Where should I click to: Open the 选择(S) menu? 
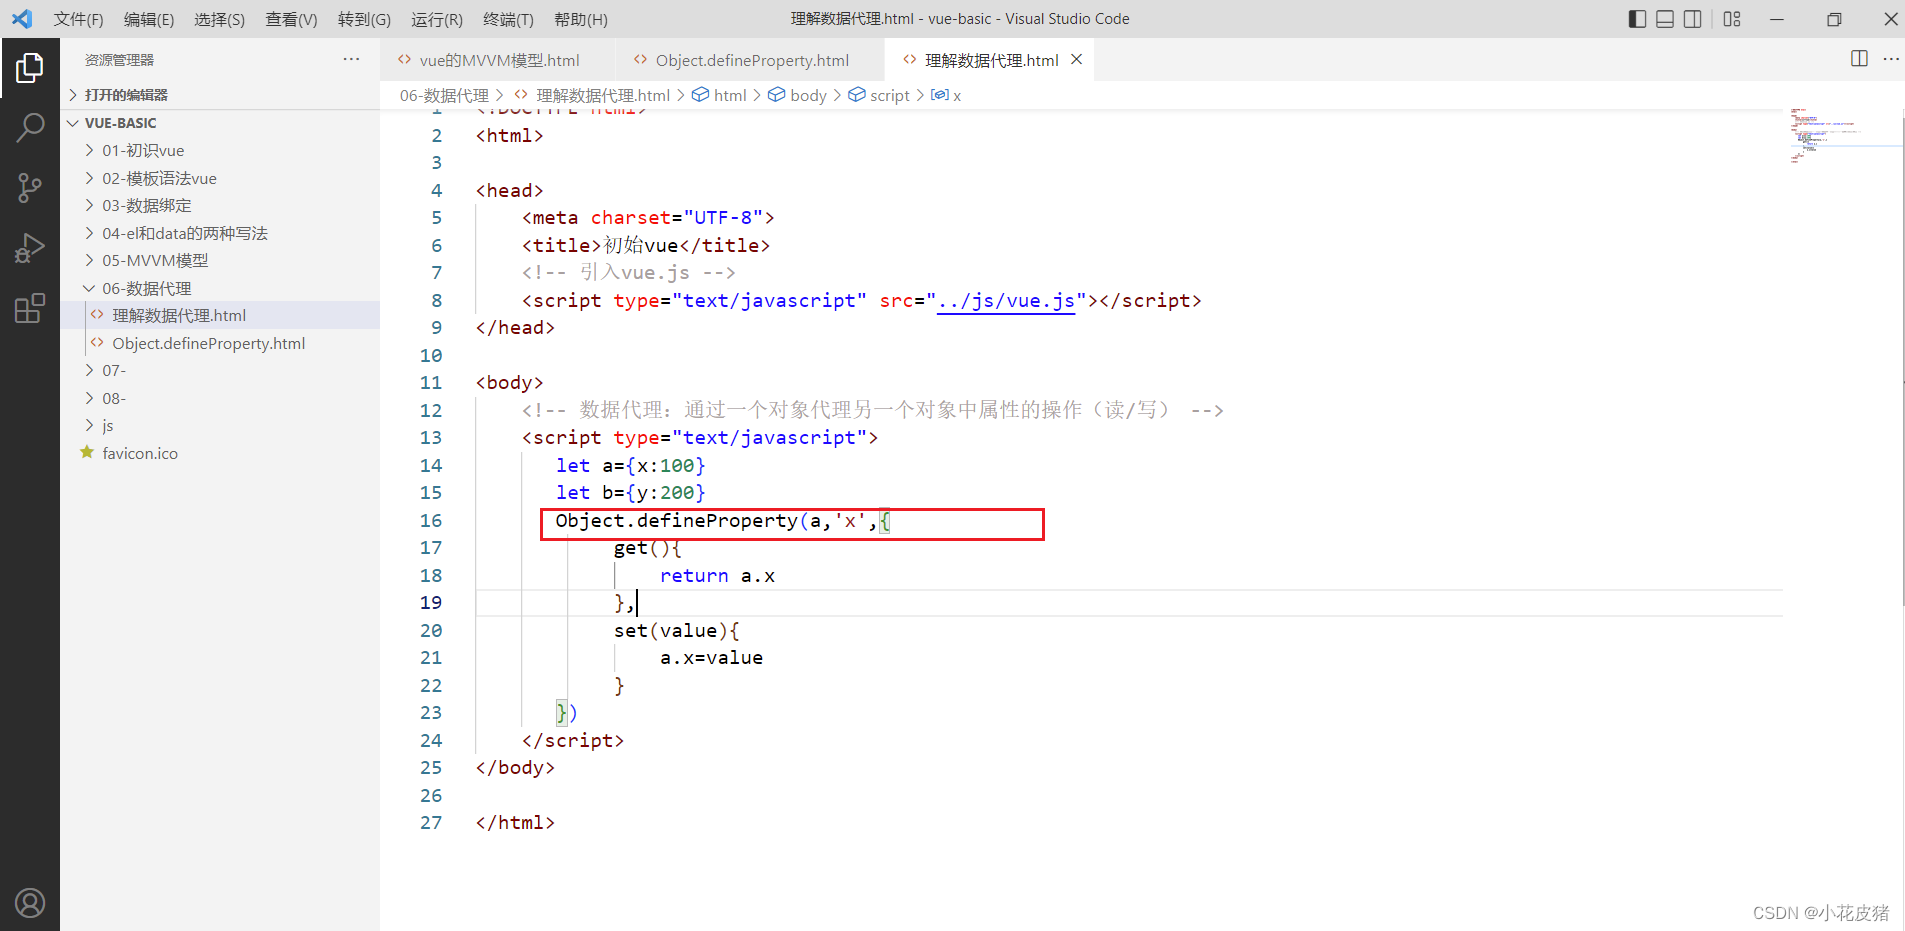219,19
